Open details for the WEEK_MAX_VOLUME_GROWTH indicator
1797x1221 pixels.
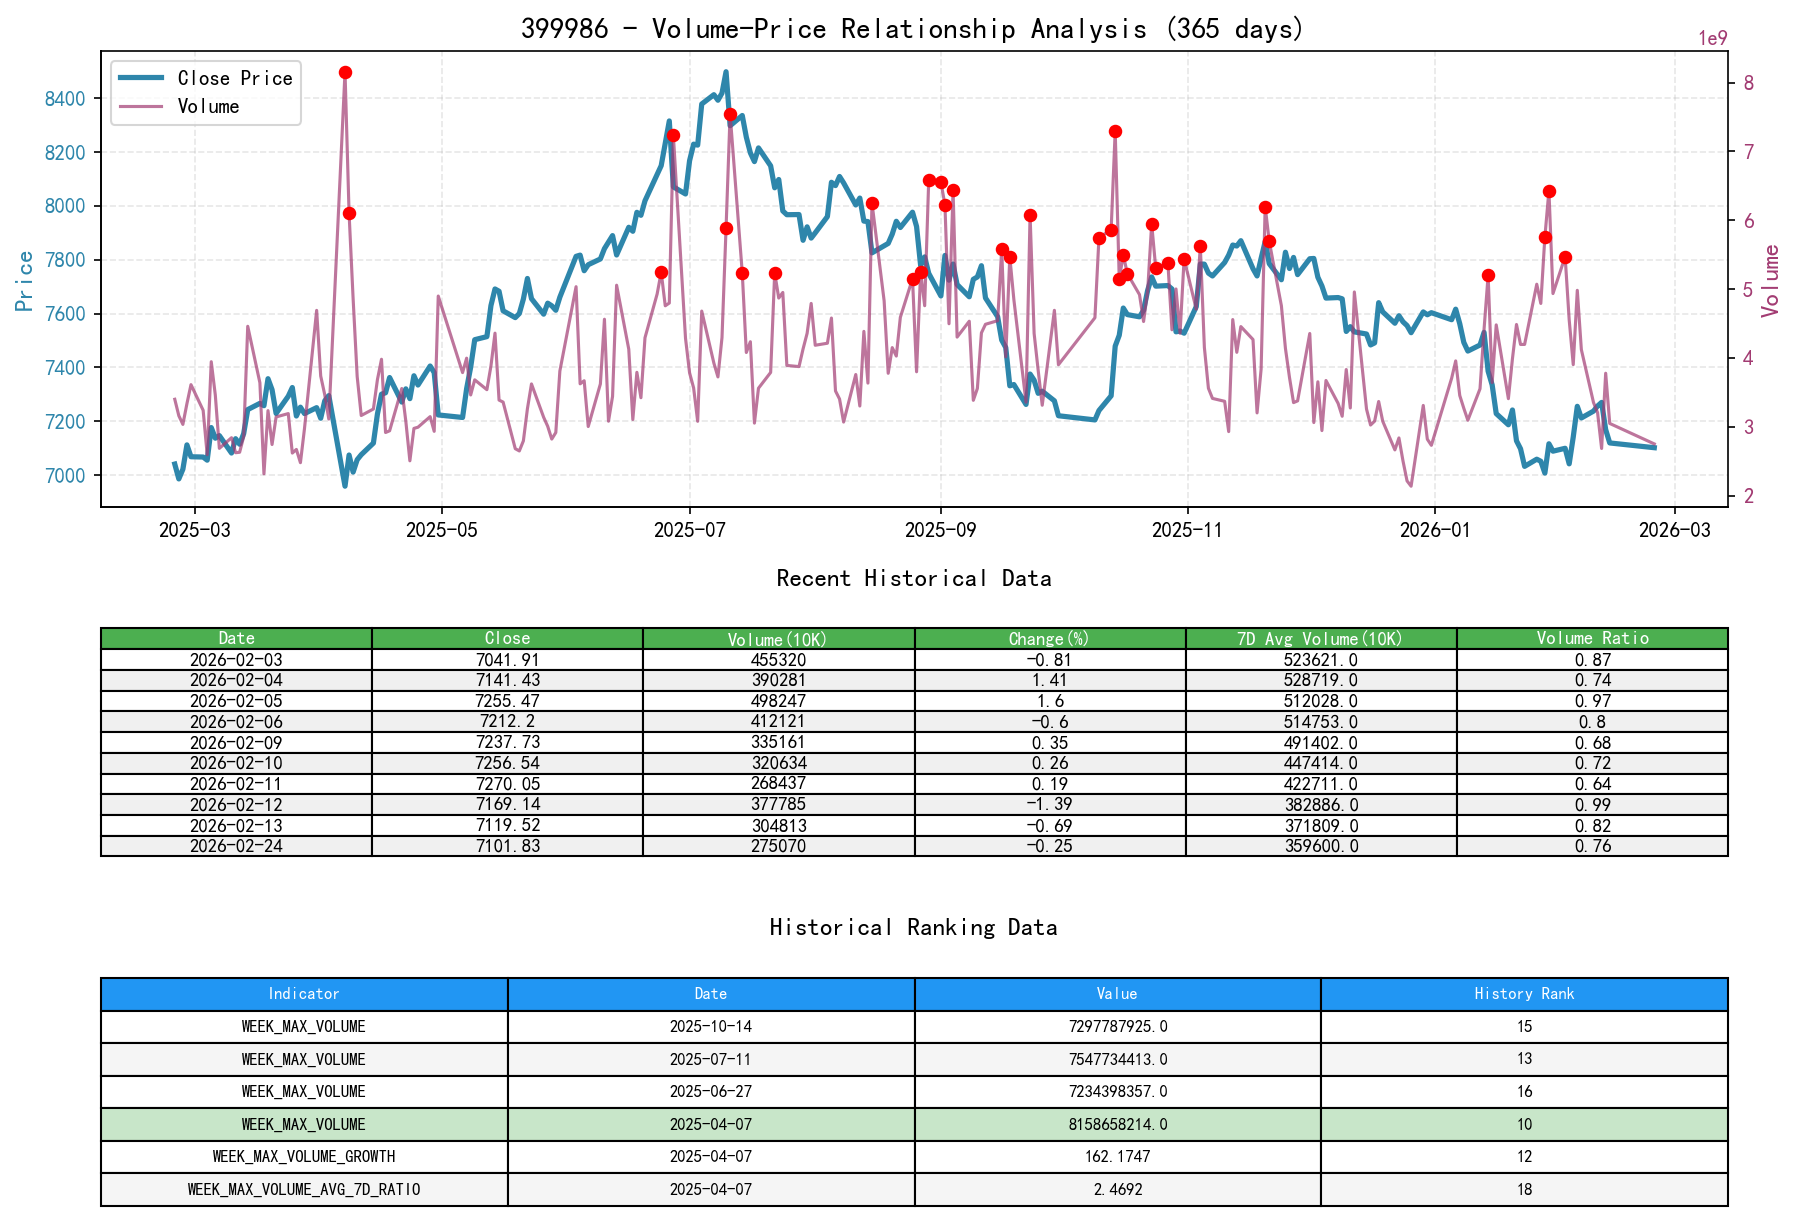point(303,1156)
